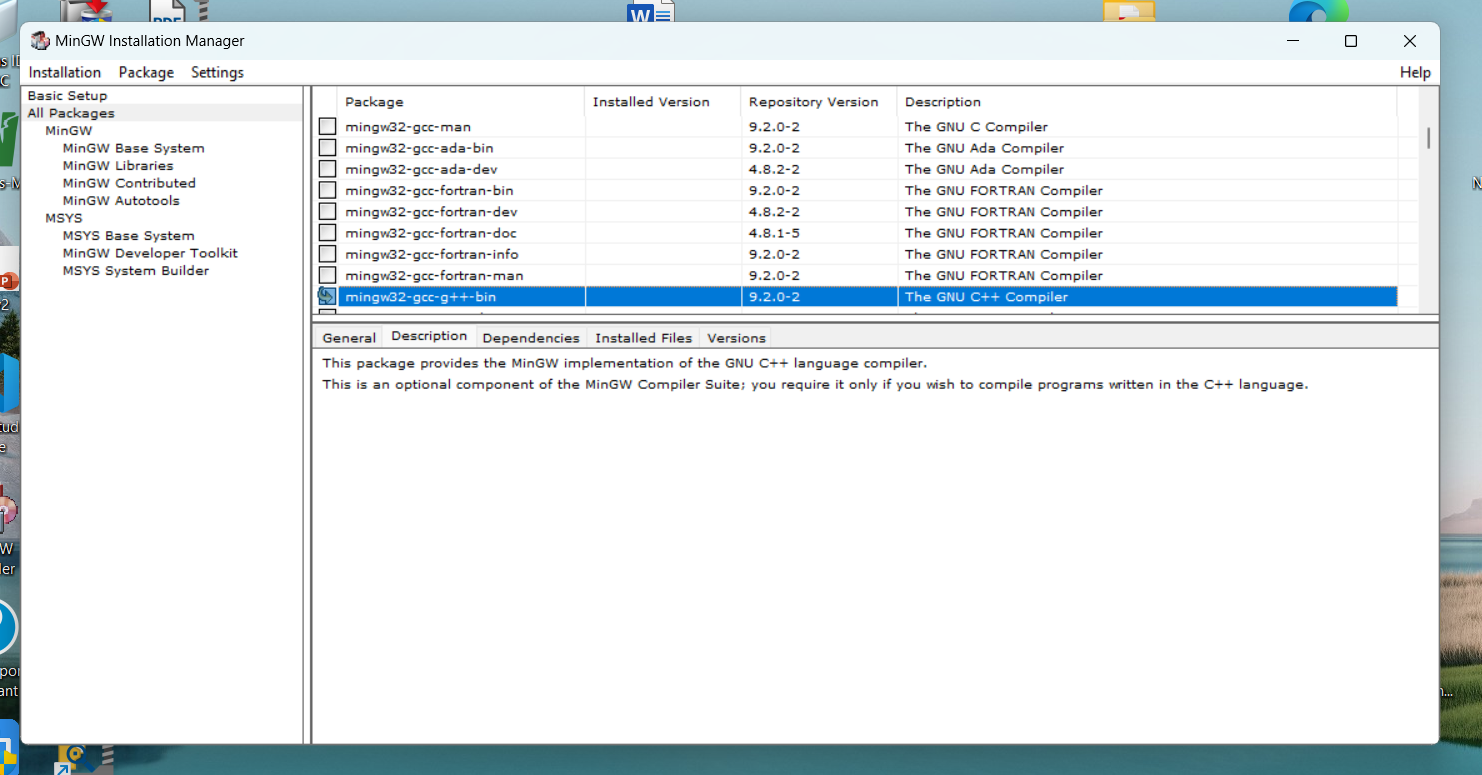The image size is (1482, 775).
Task: Open the Microsoft Edge desktop icon
Action: (x=1318, y=11)
